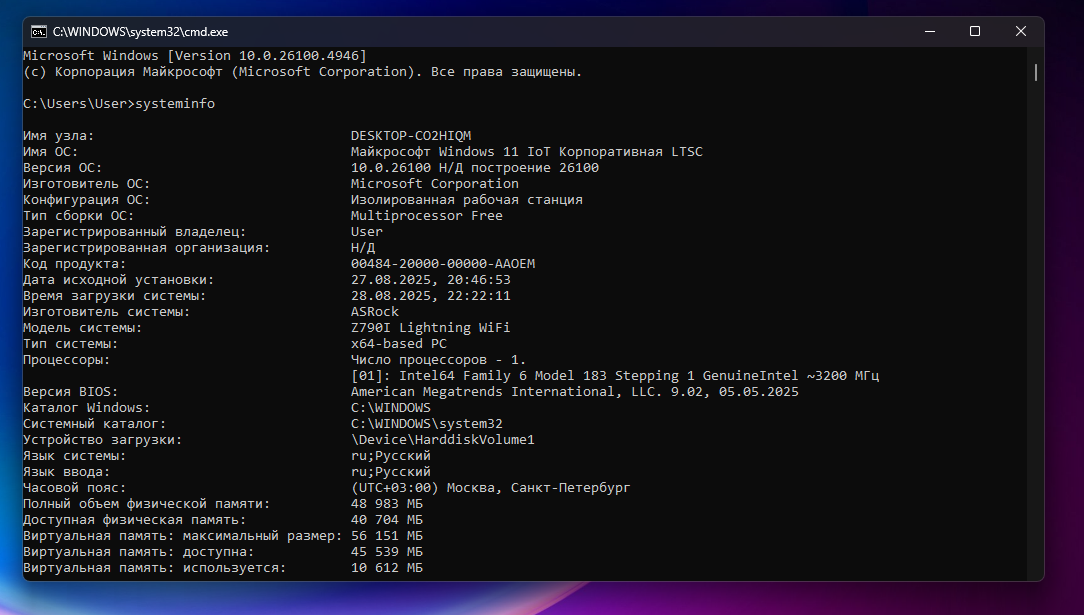Click the typed command systeminfo
Viewport: 1084px width, 615px height.
[175, 104]
